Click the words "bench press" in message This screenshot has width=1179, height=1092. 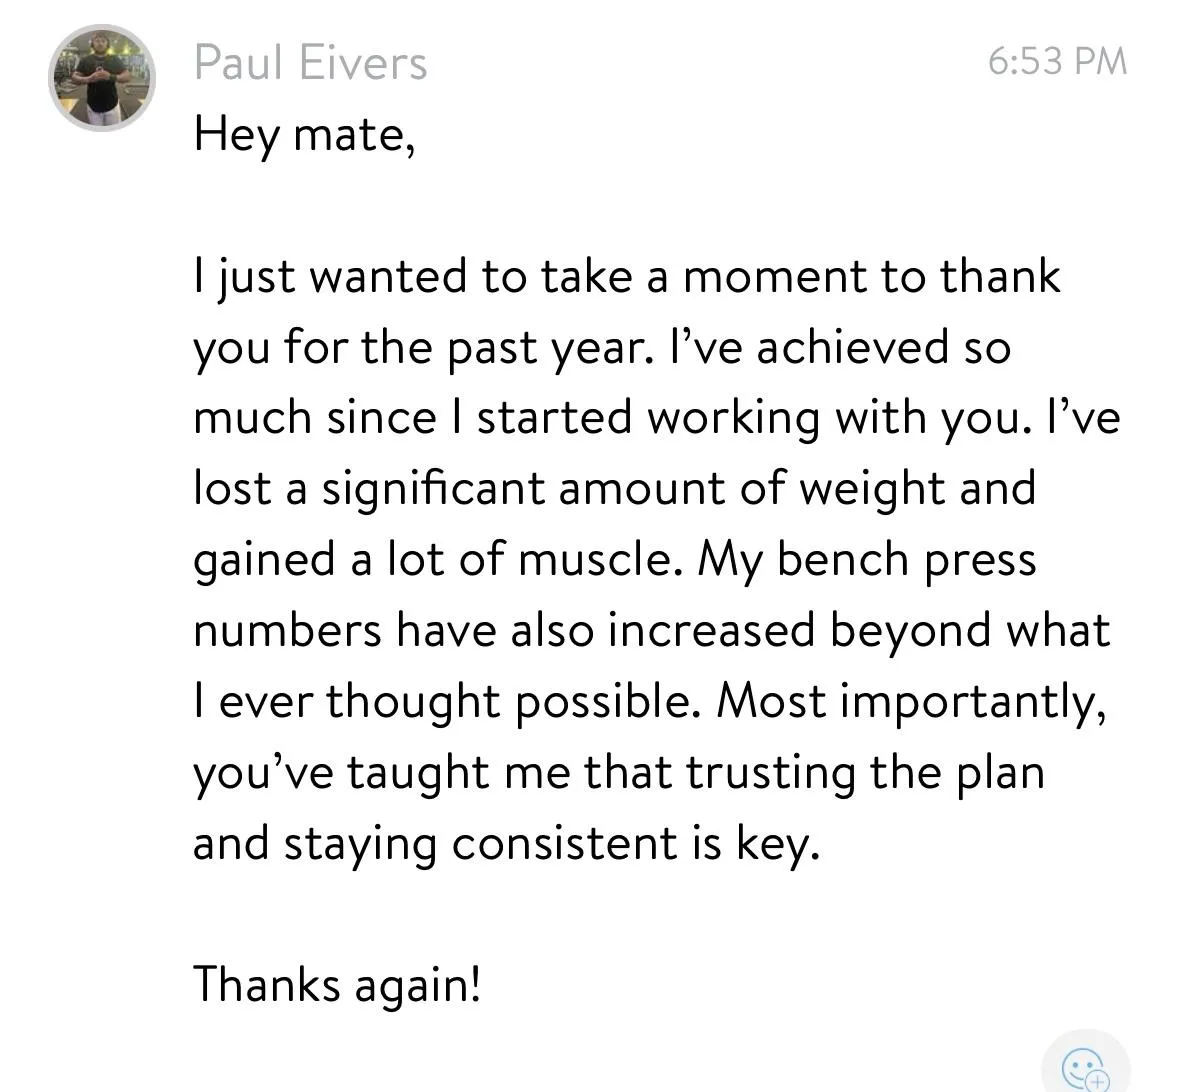pos(906,560)
